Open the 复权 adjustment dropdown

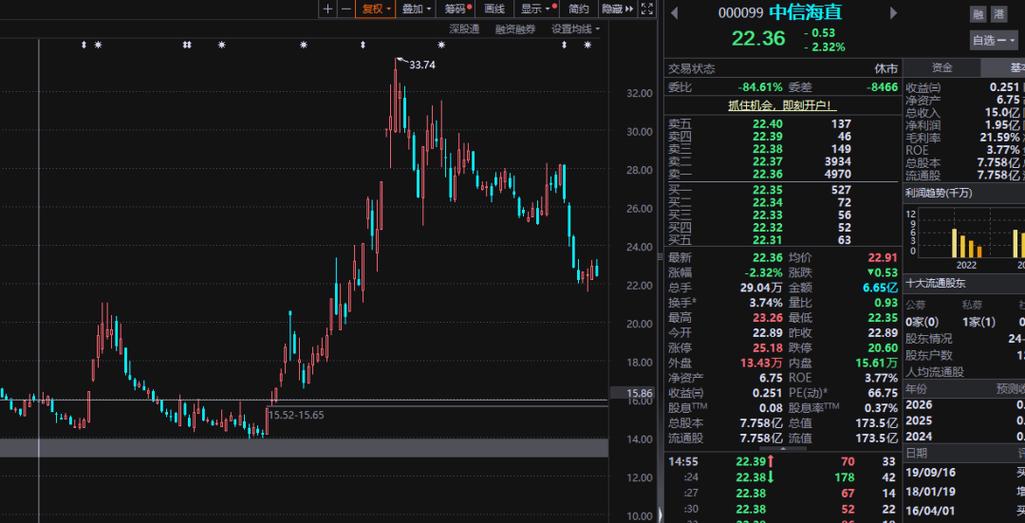(376, 9)
